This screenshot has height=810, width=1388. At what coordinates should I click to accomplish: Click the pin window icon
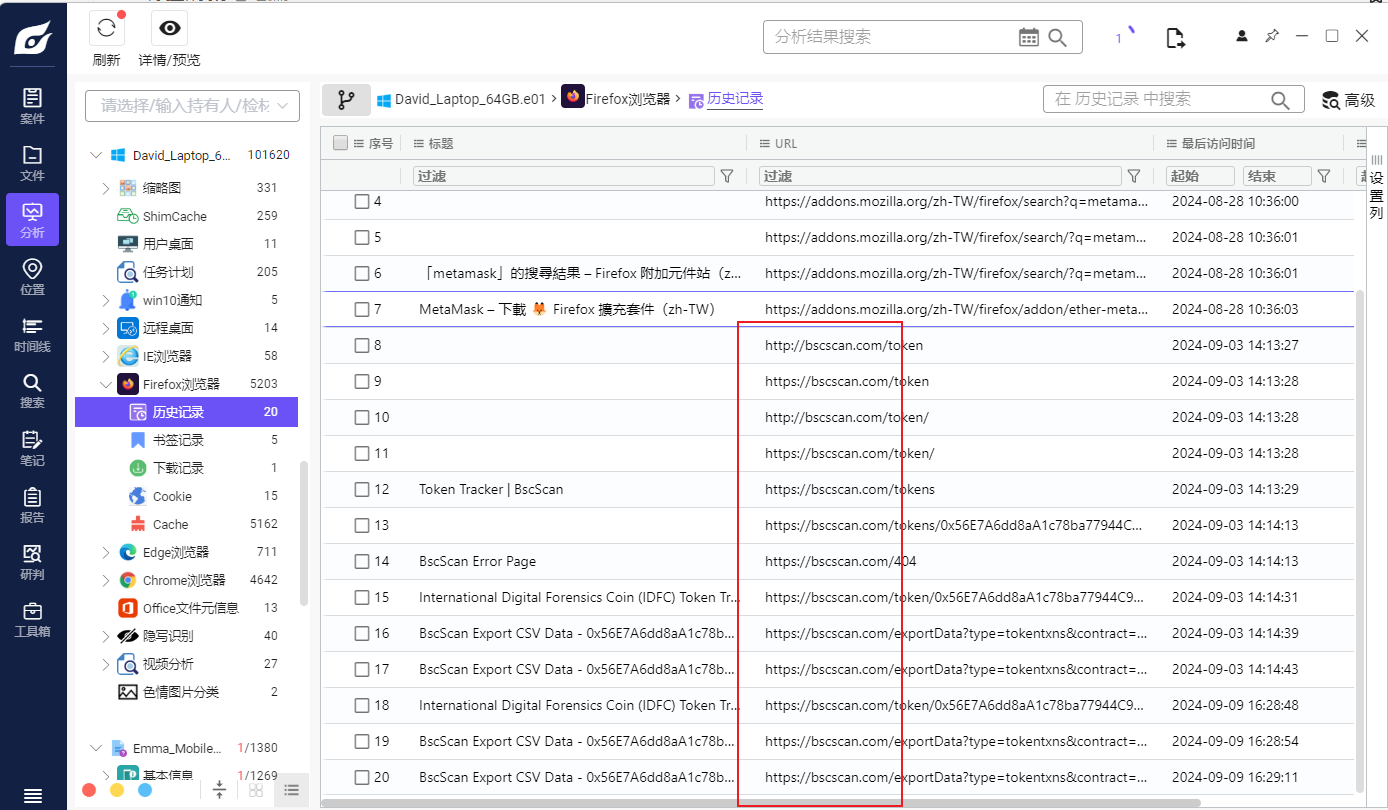coord(1272,36)
